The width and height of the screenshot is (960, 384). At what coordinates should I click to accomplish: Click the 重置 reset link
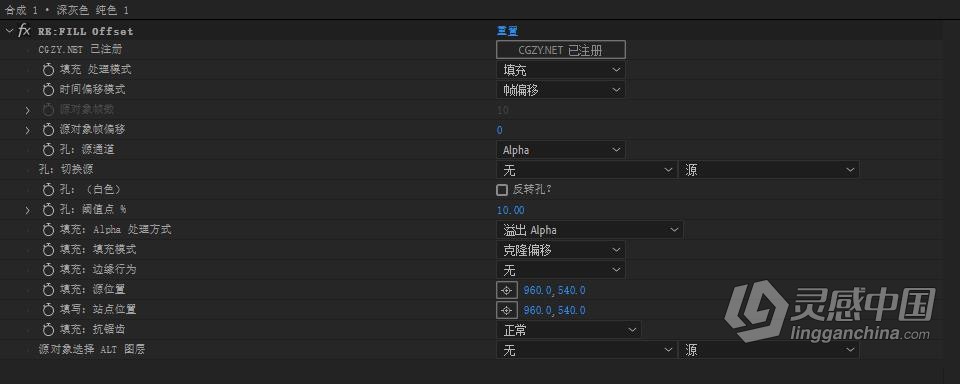tap(507, 31)
